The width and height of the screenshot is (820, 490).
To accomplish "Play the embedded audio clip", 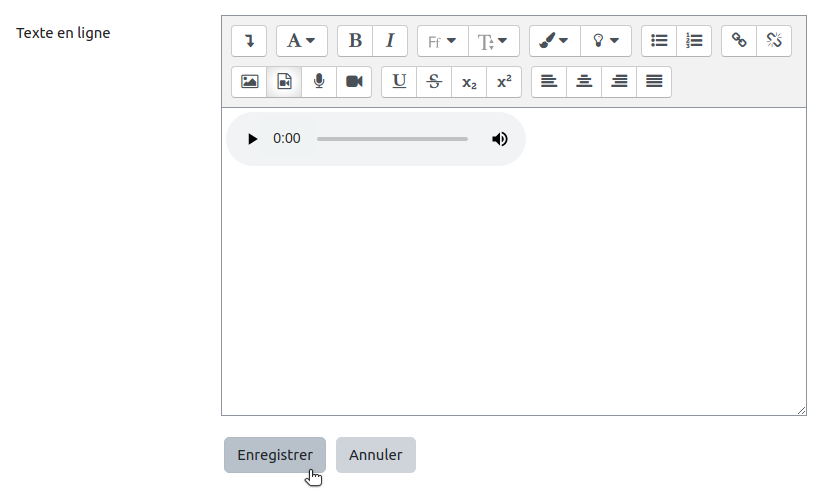I will (252, 139).
